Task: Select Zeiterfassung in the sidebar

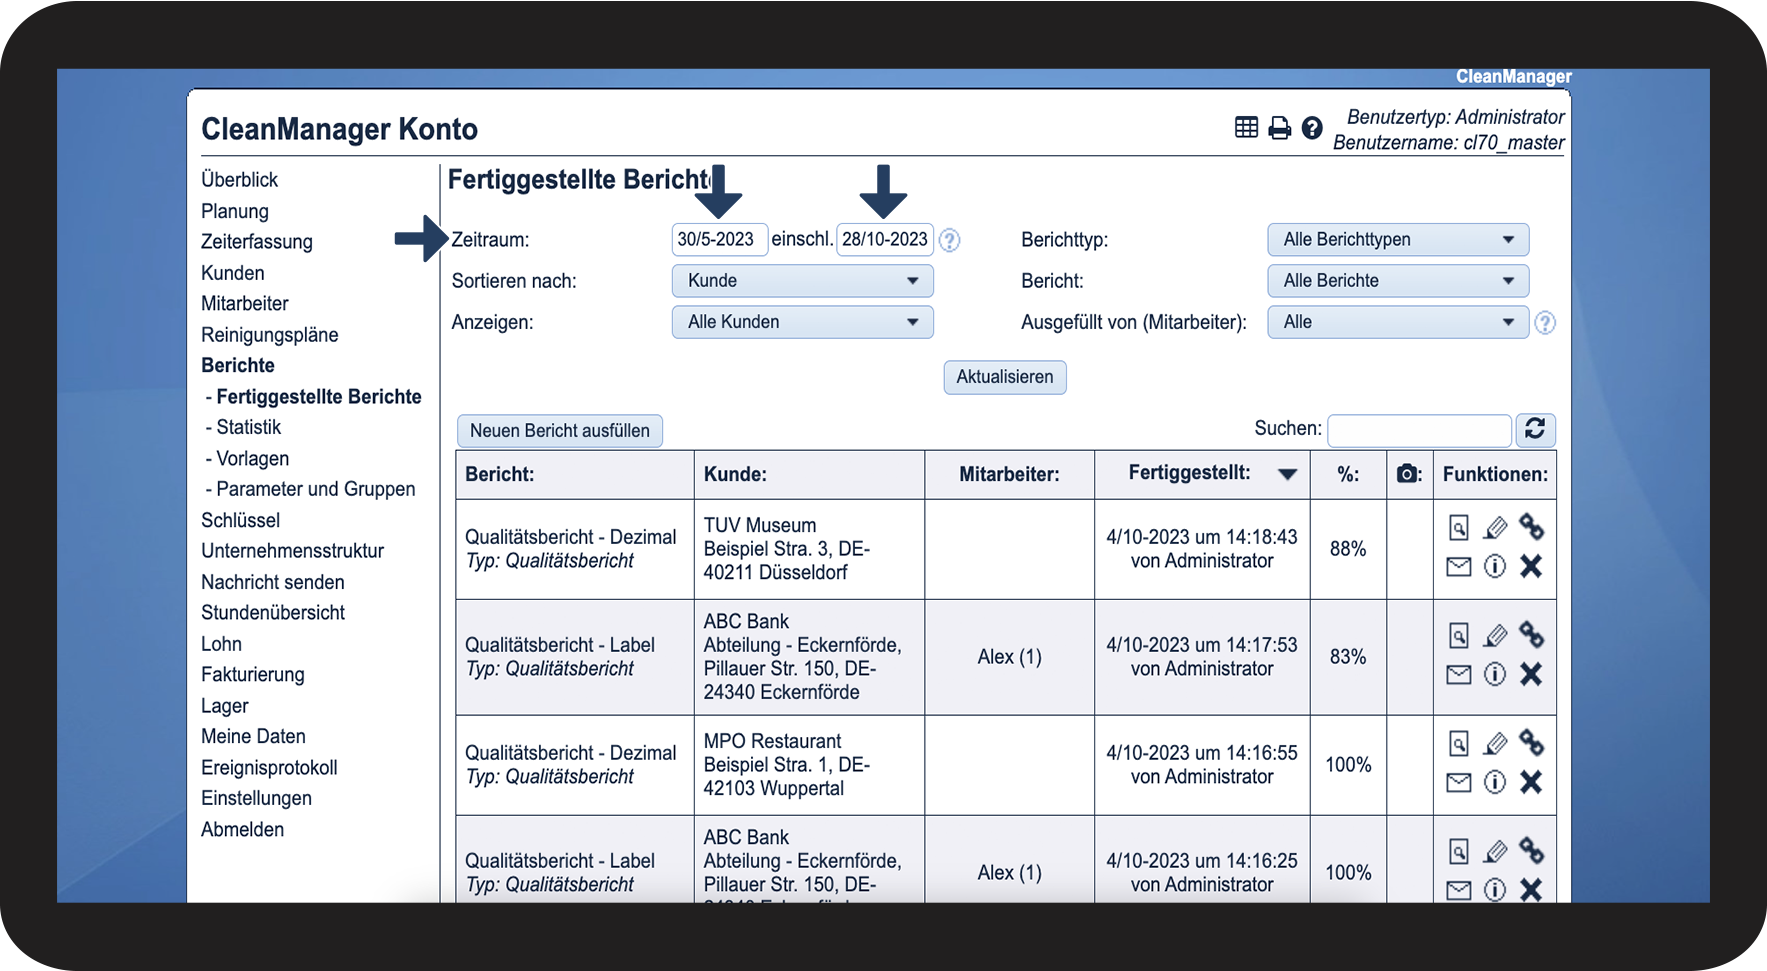Action: click(x=257, y=242)
